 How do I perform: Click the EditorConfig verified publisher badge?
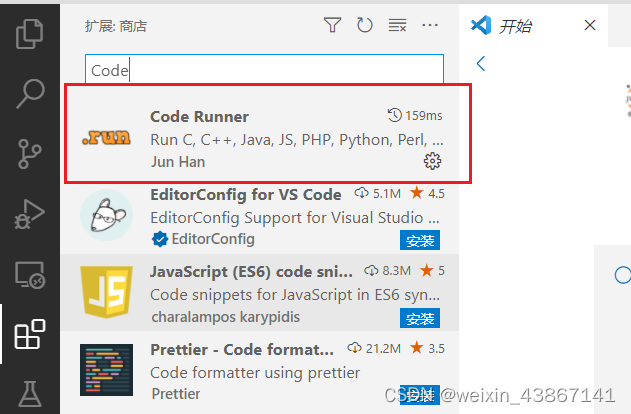(x=159, y=239)
